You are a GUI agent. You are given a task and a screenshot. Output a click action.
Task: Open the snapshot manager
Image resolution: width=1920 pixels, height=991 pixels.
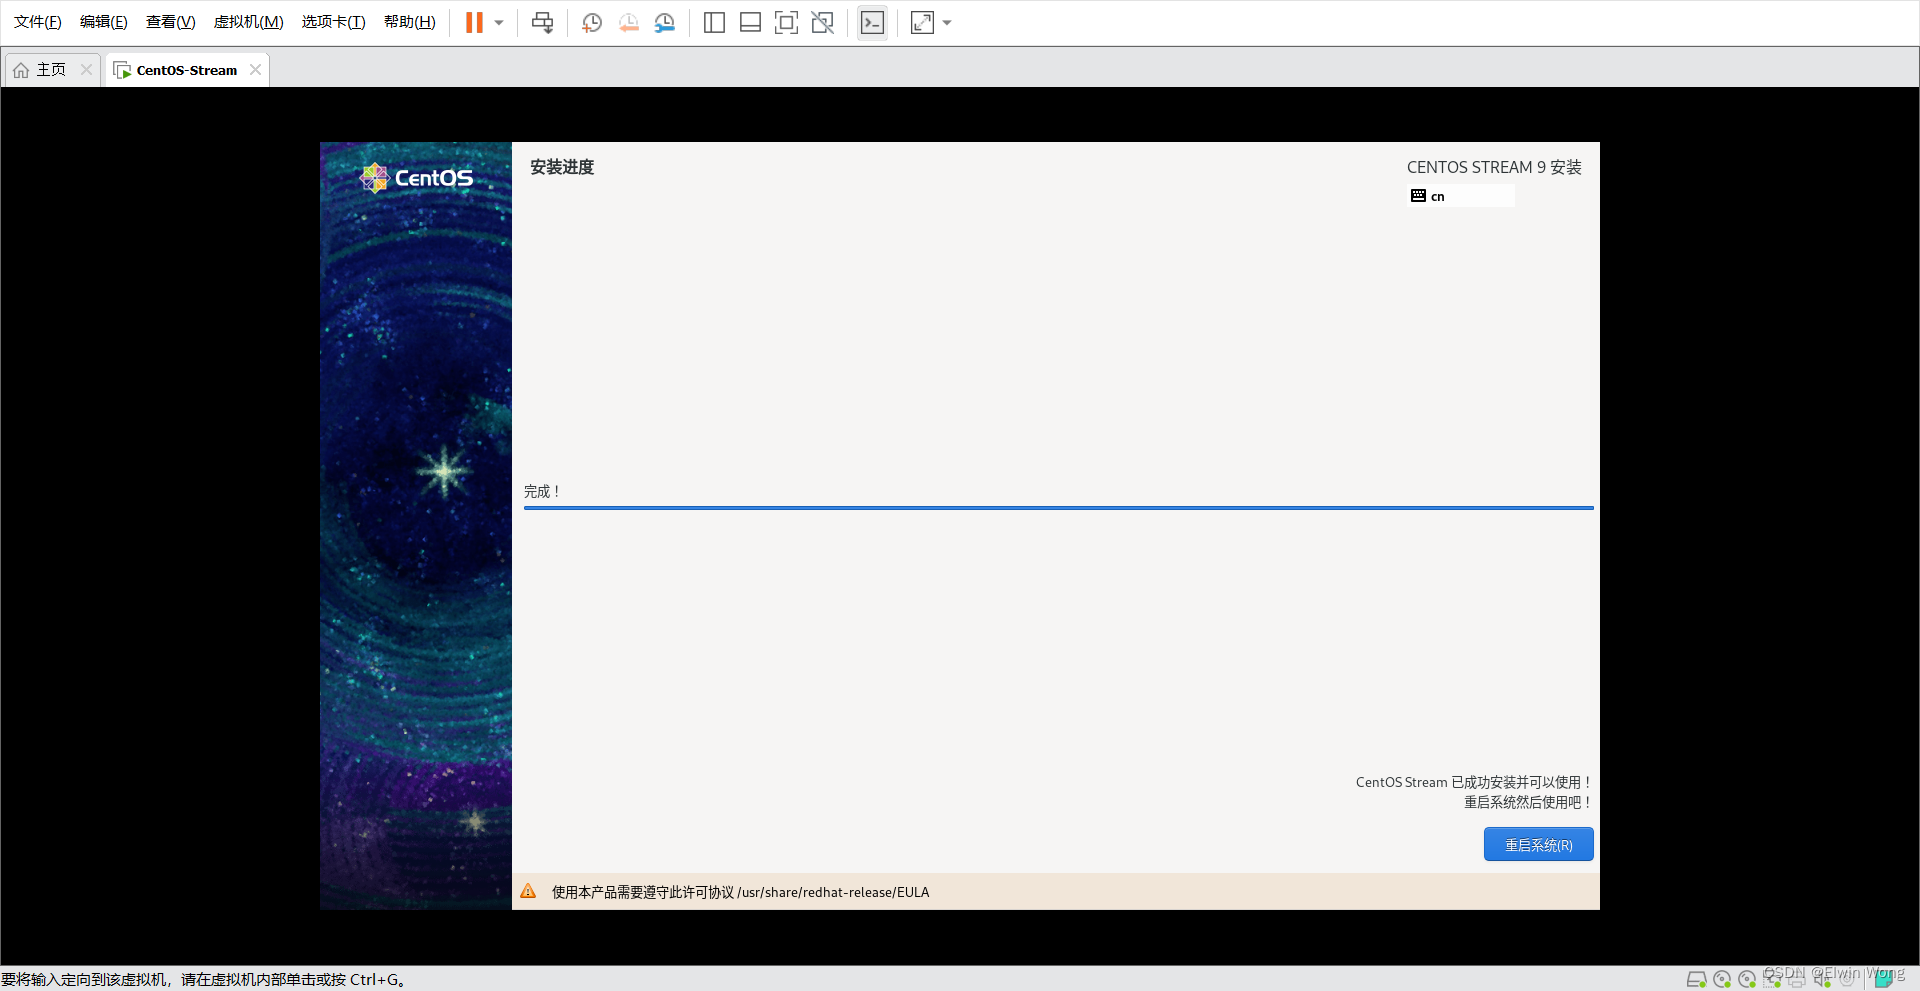pyautogui.click(x=665, y=22)
